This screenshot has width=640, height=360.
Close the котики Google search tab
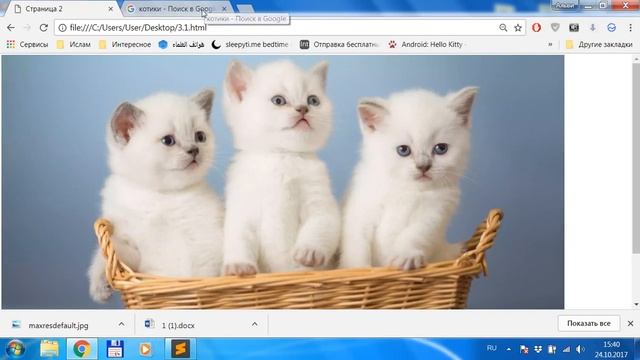(x=224, y=9)
